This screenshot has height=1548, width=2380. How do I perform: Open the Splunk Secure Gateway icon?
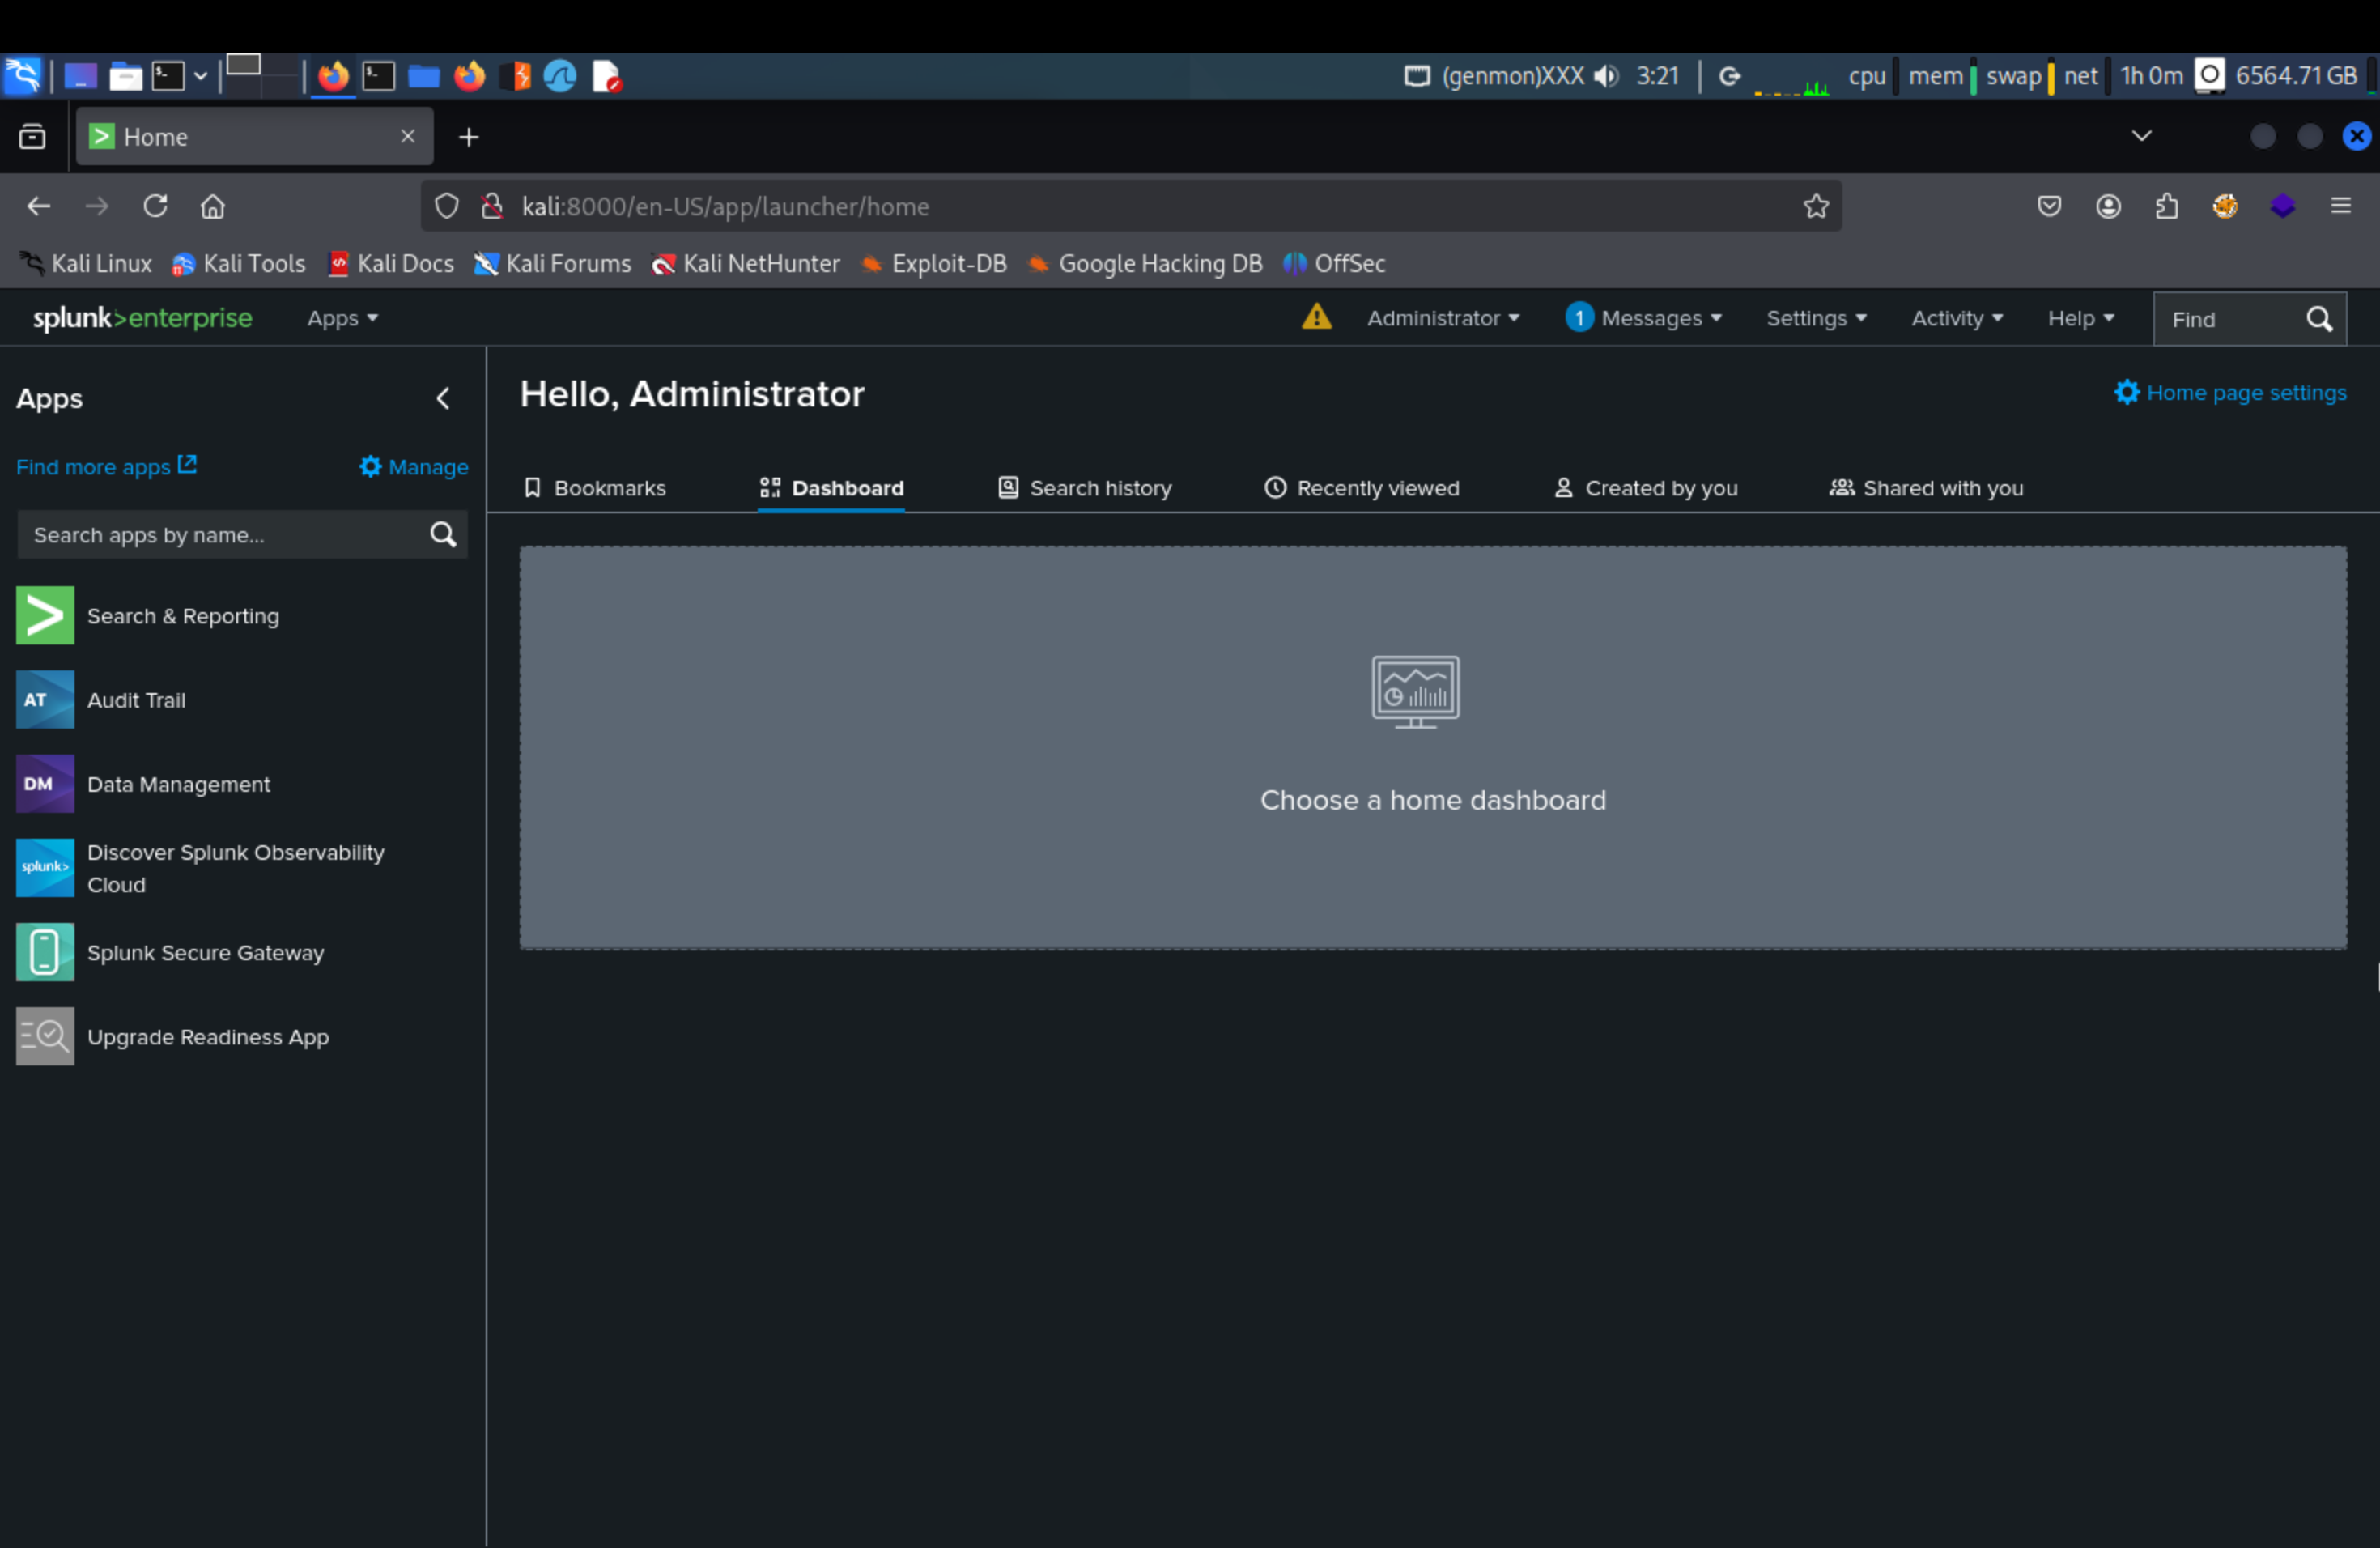45,952
